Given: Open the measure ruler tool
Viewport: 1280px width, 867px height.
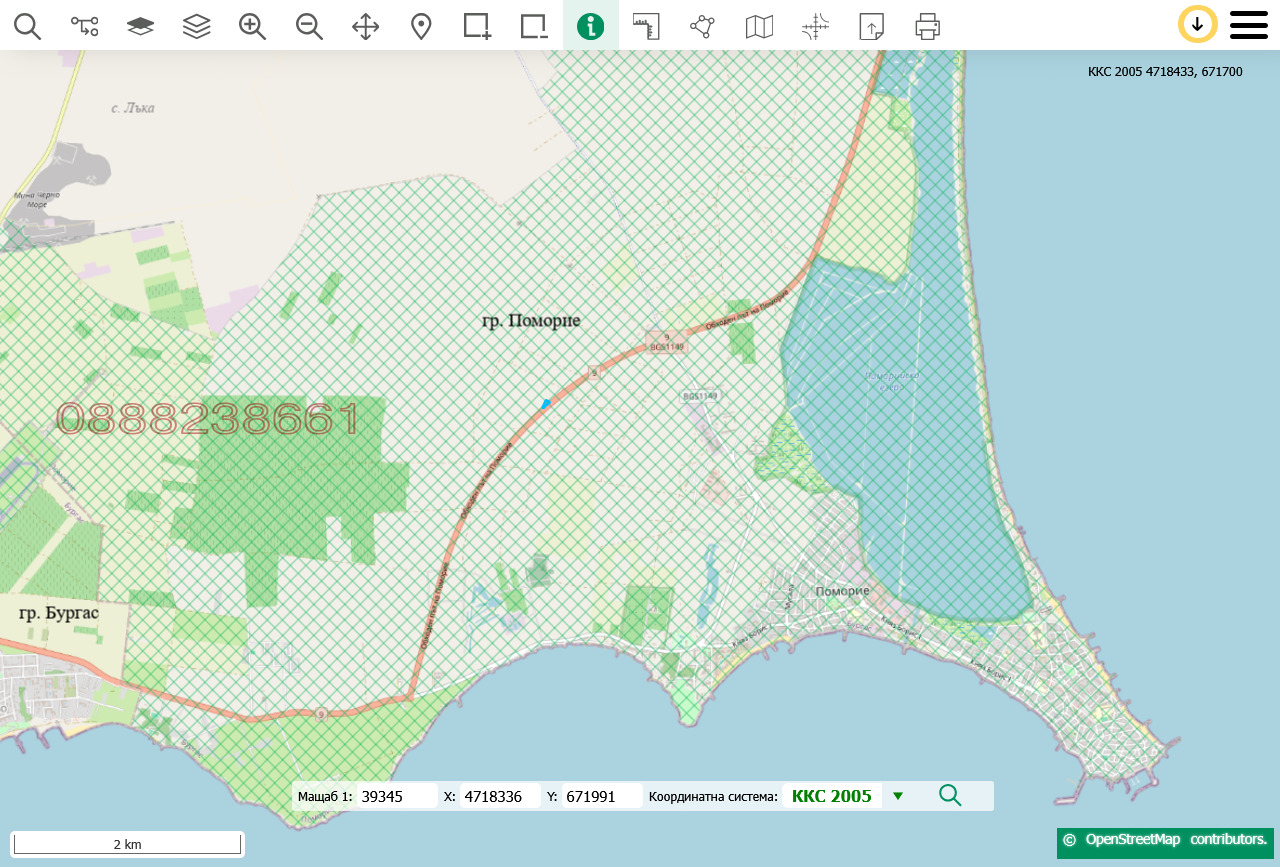Looking at the screenshot, I should [646, 26].
